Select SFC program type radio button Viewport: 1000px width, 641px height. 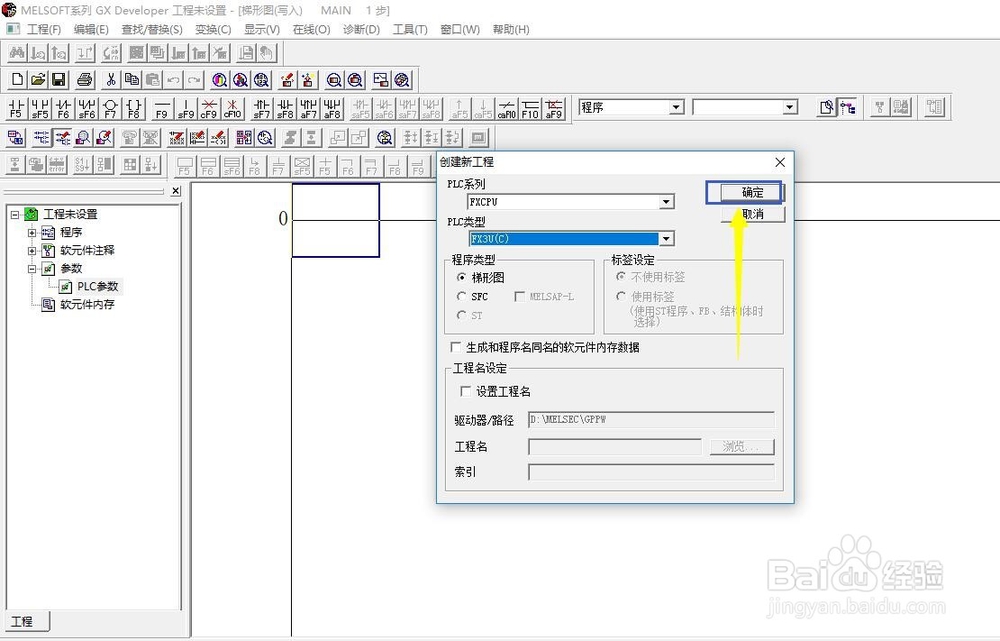point(461,297)
